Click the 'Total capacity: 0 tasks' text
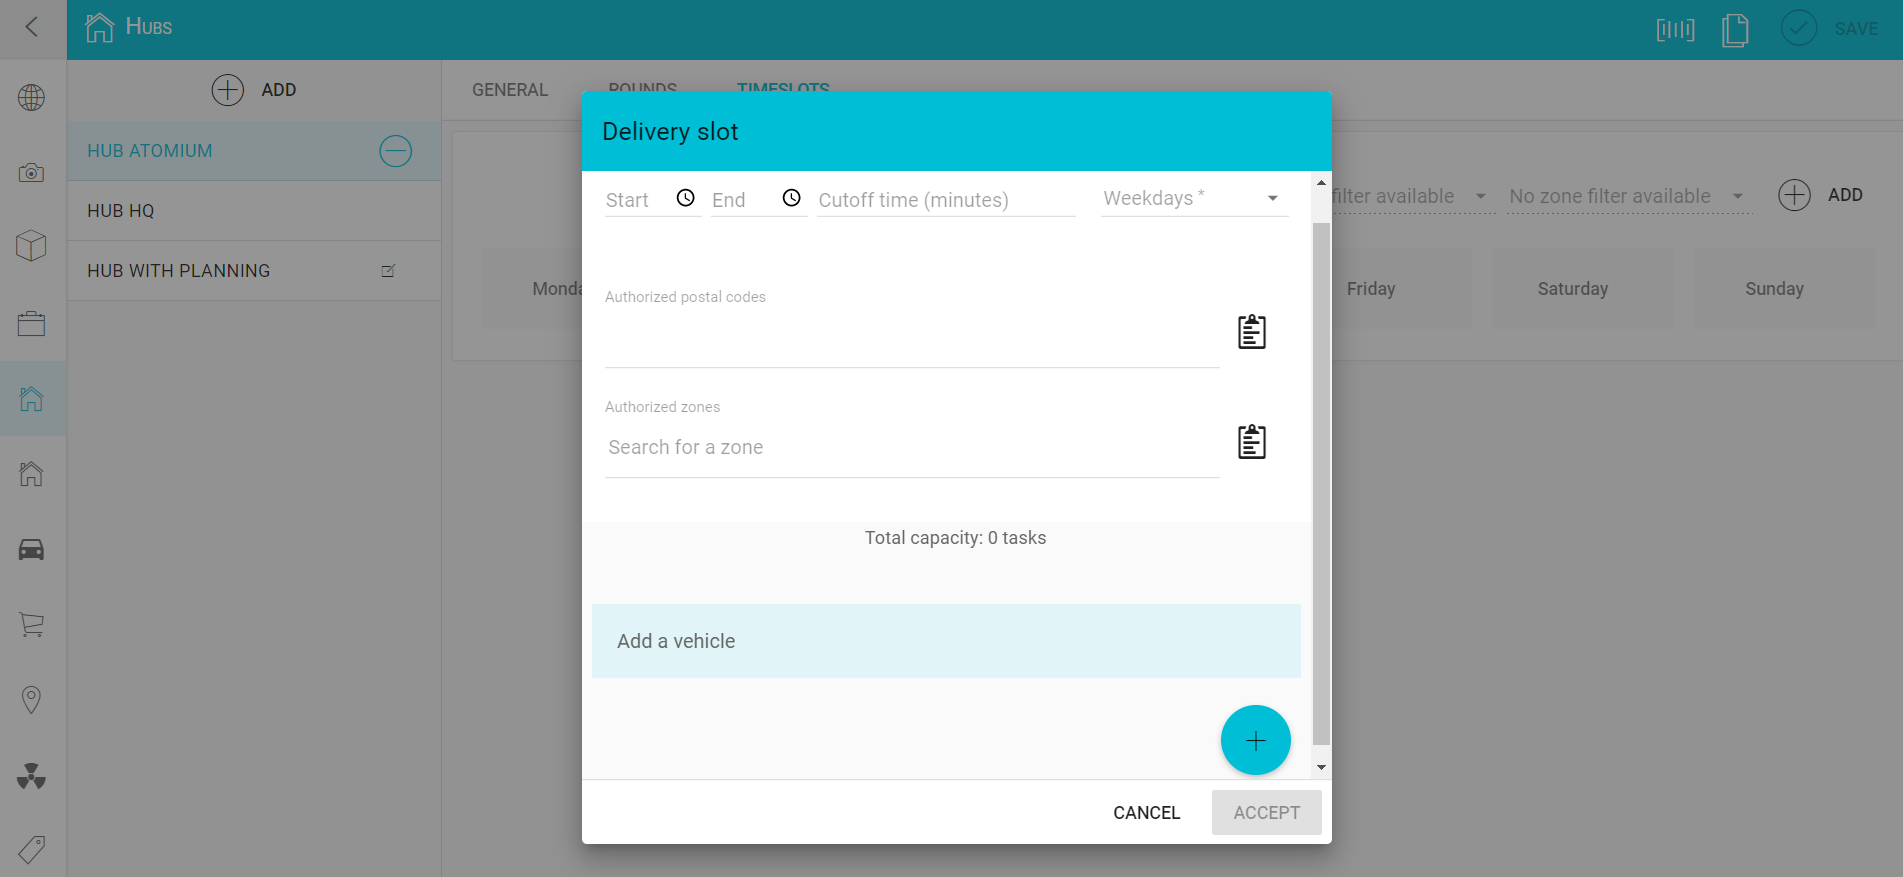Screen dimensions: 1903x877 click(956, 538)
